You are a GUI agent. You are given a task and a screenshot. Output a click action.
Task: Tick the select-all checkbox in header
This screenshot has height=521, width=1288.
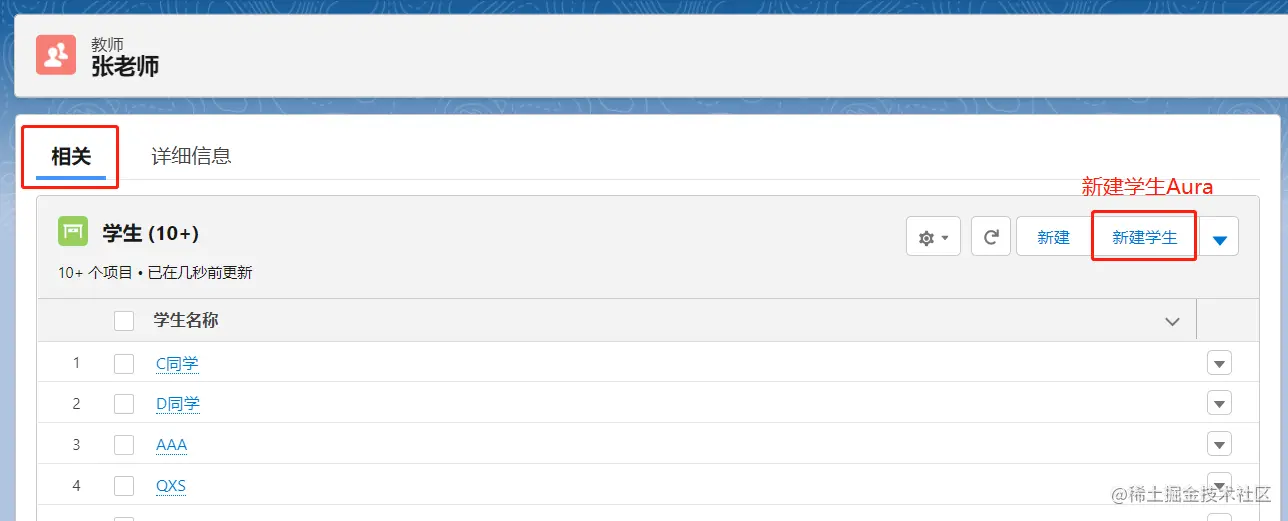tap(124, 321)
